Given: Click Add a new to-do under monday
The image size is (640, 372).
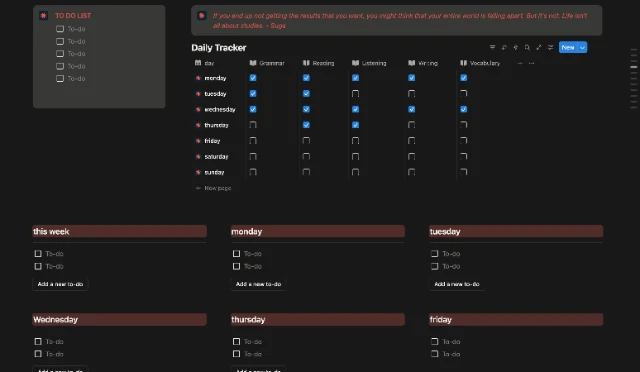Looking at the screenshot, I should 258,284.
